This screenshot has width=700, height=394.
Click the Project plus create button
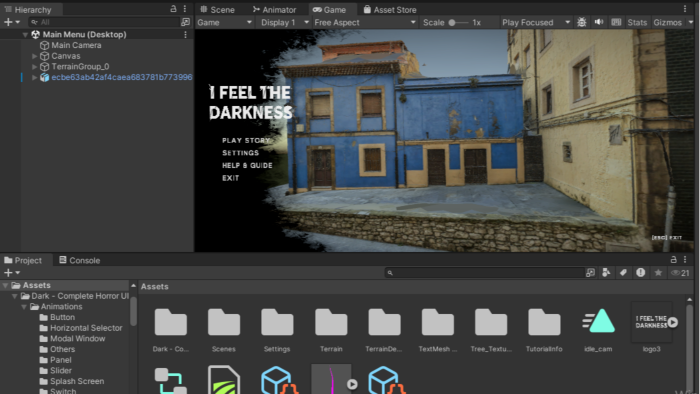click(8, 272)
